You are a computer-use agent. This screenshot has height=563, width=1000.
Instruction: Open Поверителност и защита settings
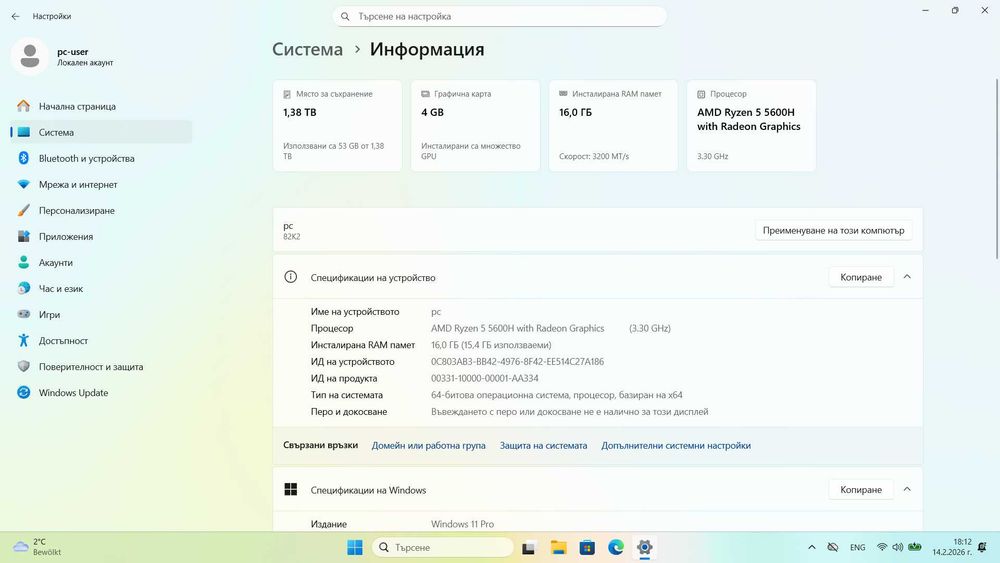(x=101, y=367)
